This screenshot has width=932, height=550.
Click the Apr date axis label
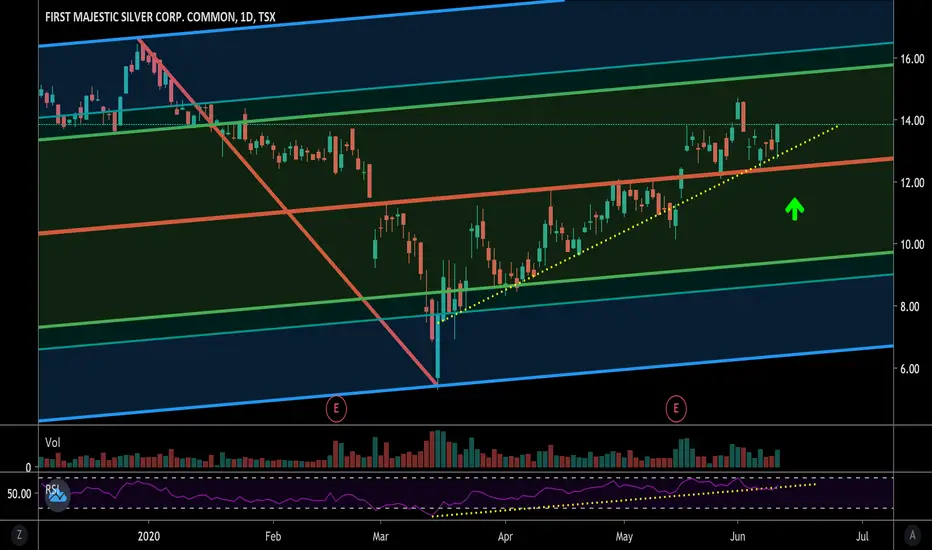point(505,536)
